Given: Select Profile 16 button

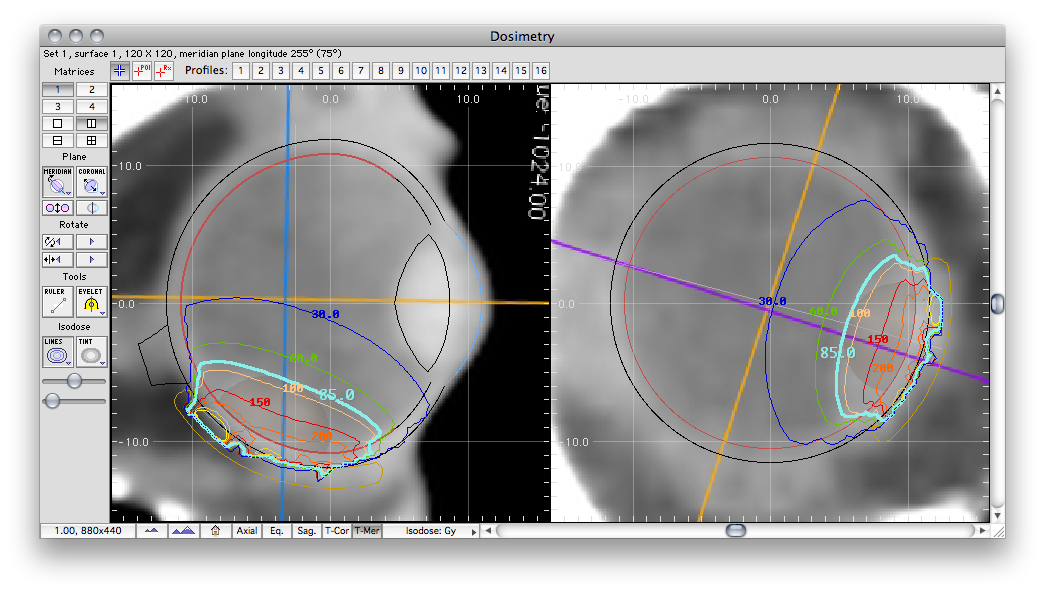Looking at the screenshot, I should (541, 71).
